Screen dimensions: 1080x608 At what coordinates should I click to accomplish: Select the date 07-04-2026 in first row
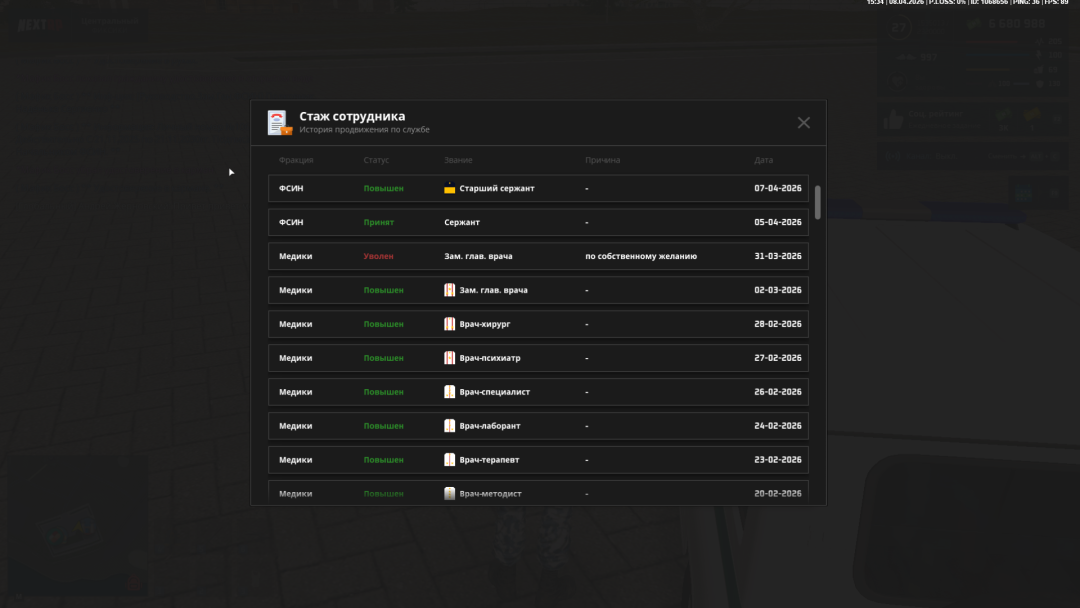pos(777,188)
